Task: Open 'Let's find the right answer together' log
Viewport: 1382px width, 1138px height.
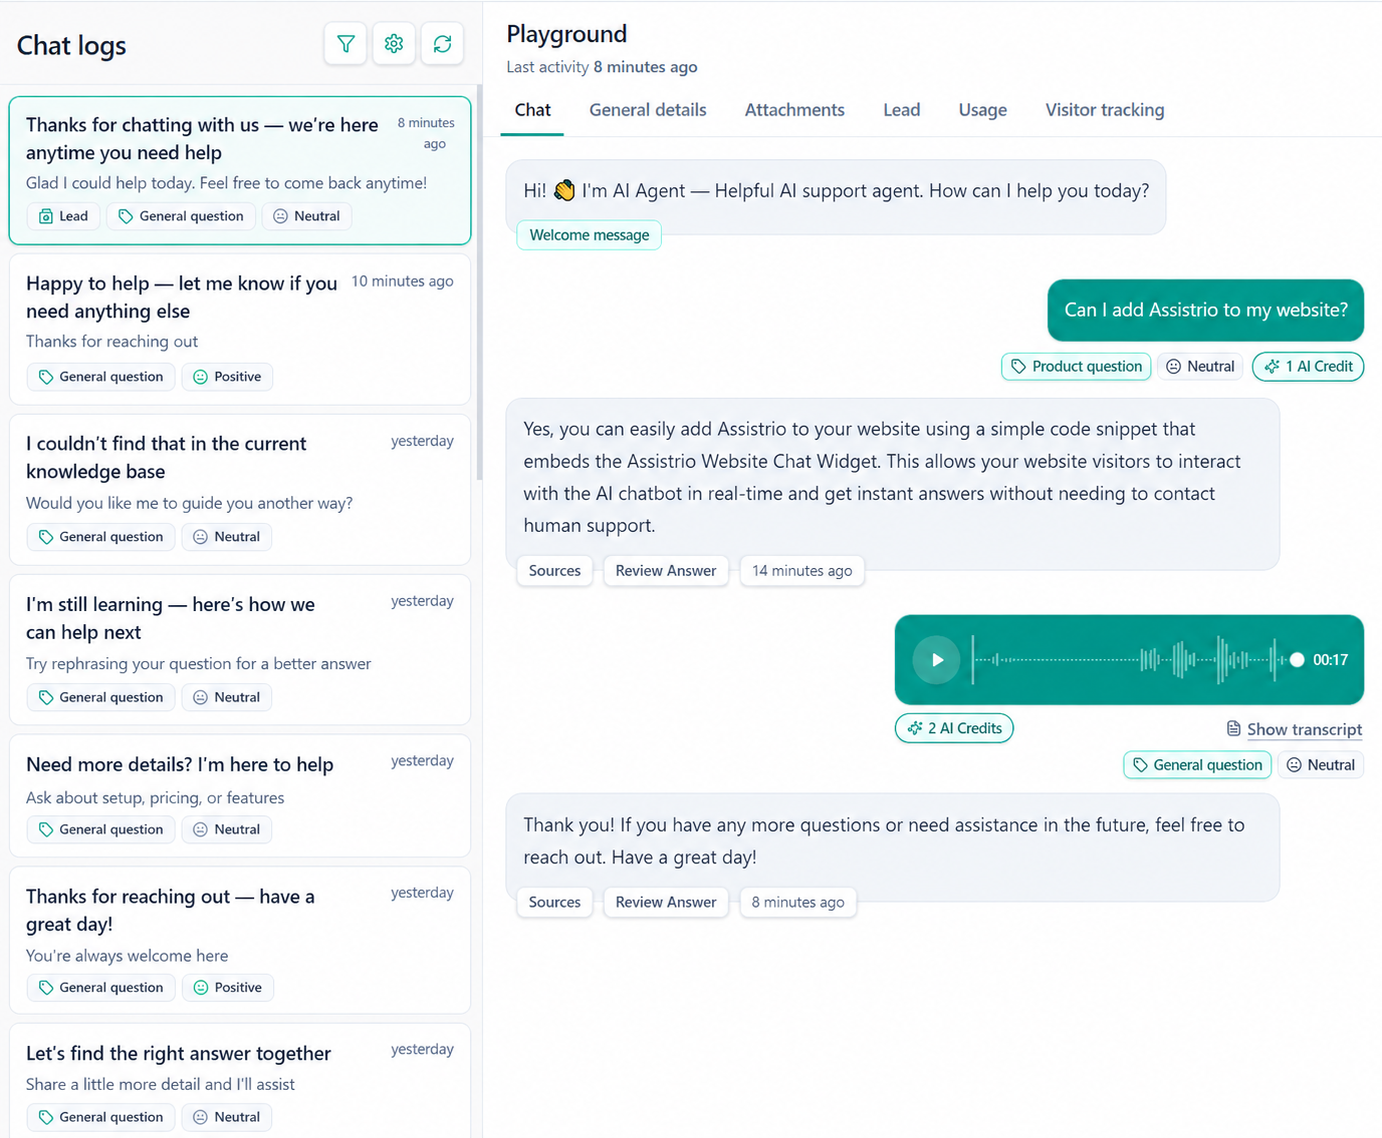Action: click(x=240, y=1081)
